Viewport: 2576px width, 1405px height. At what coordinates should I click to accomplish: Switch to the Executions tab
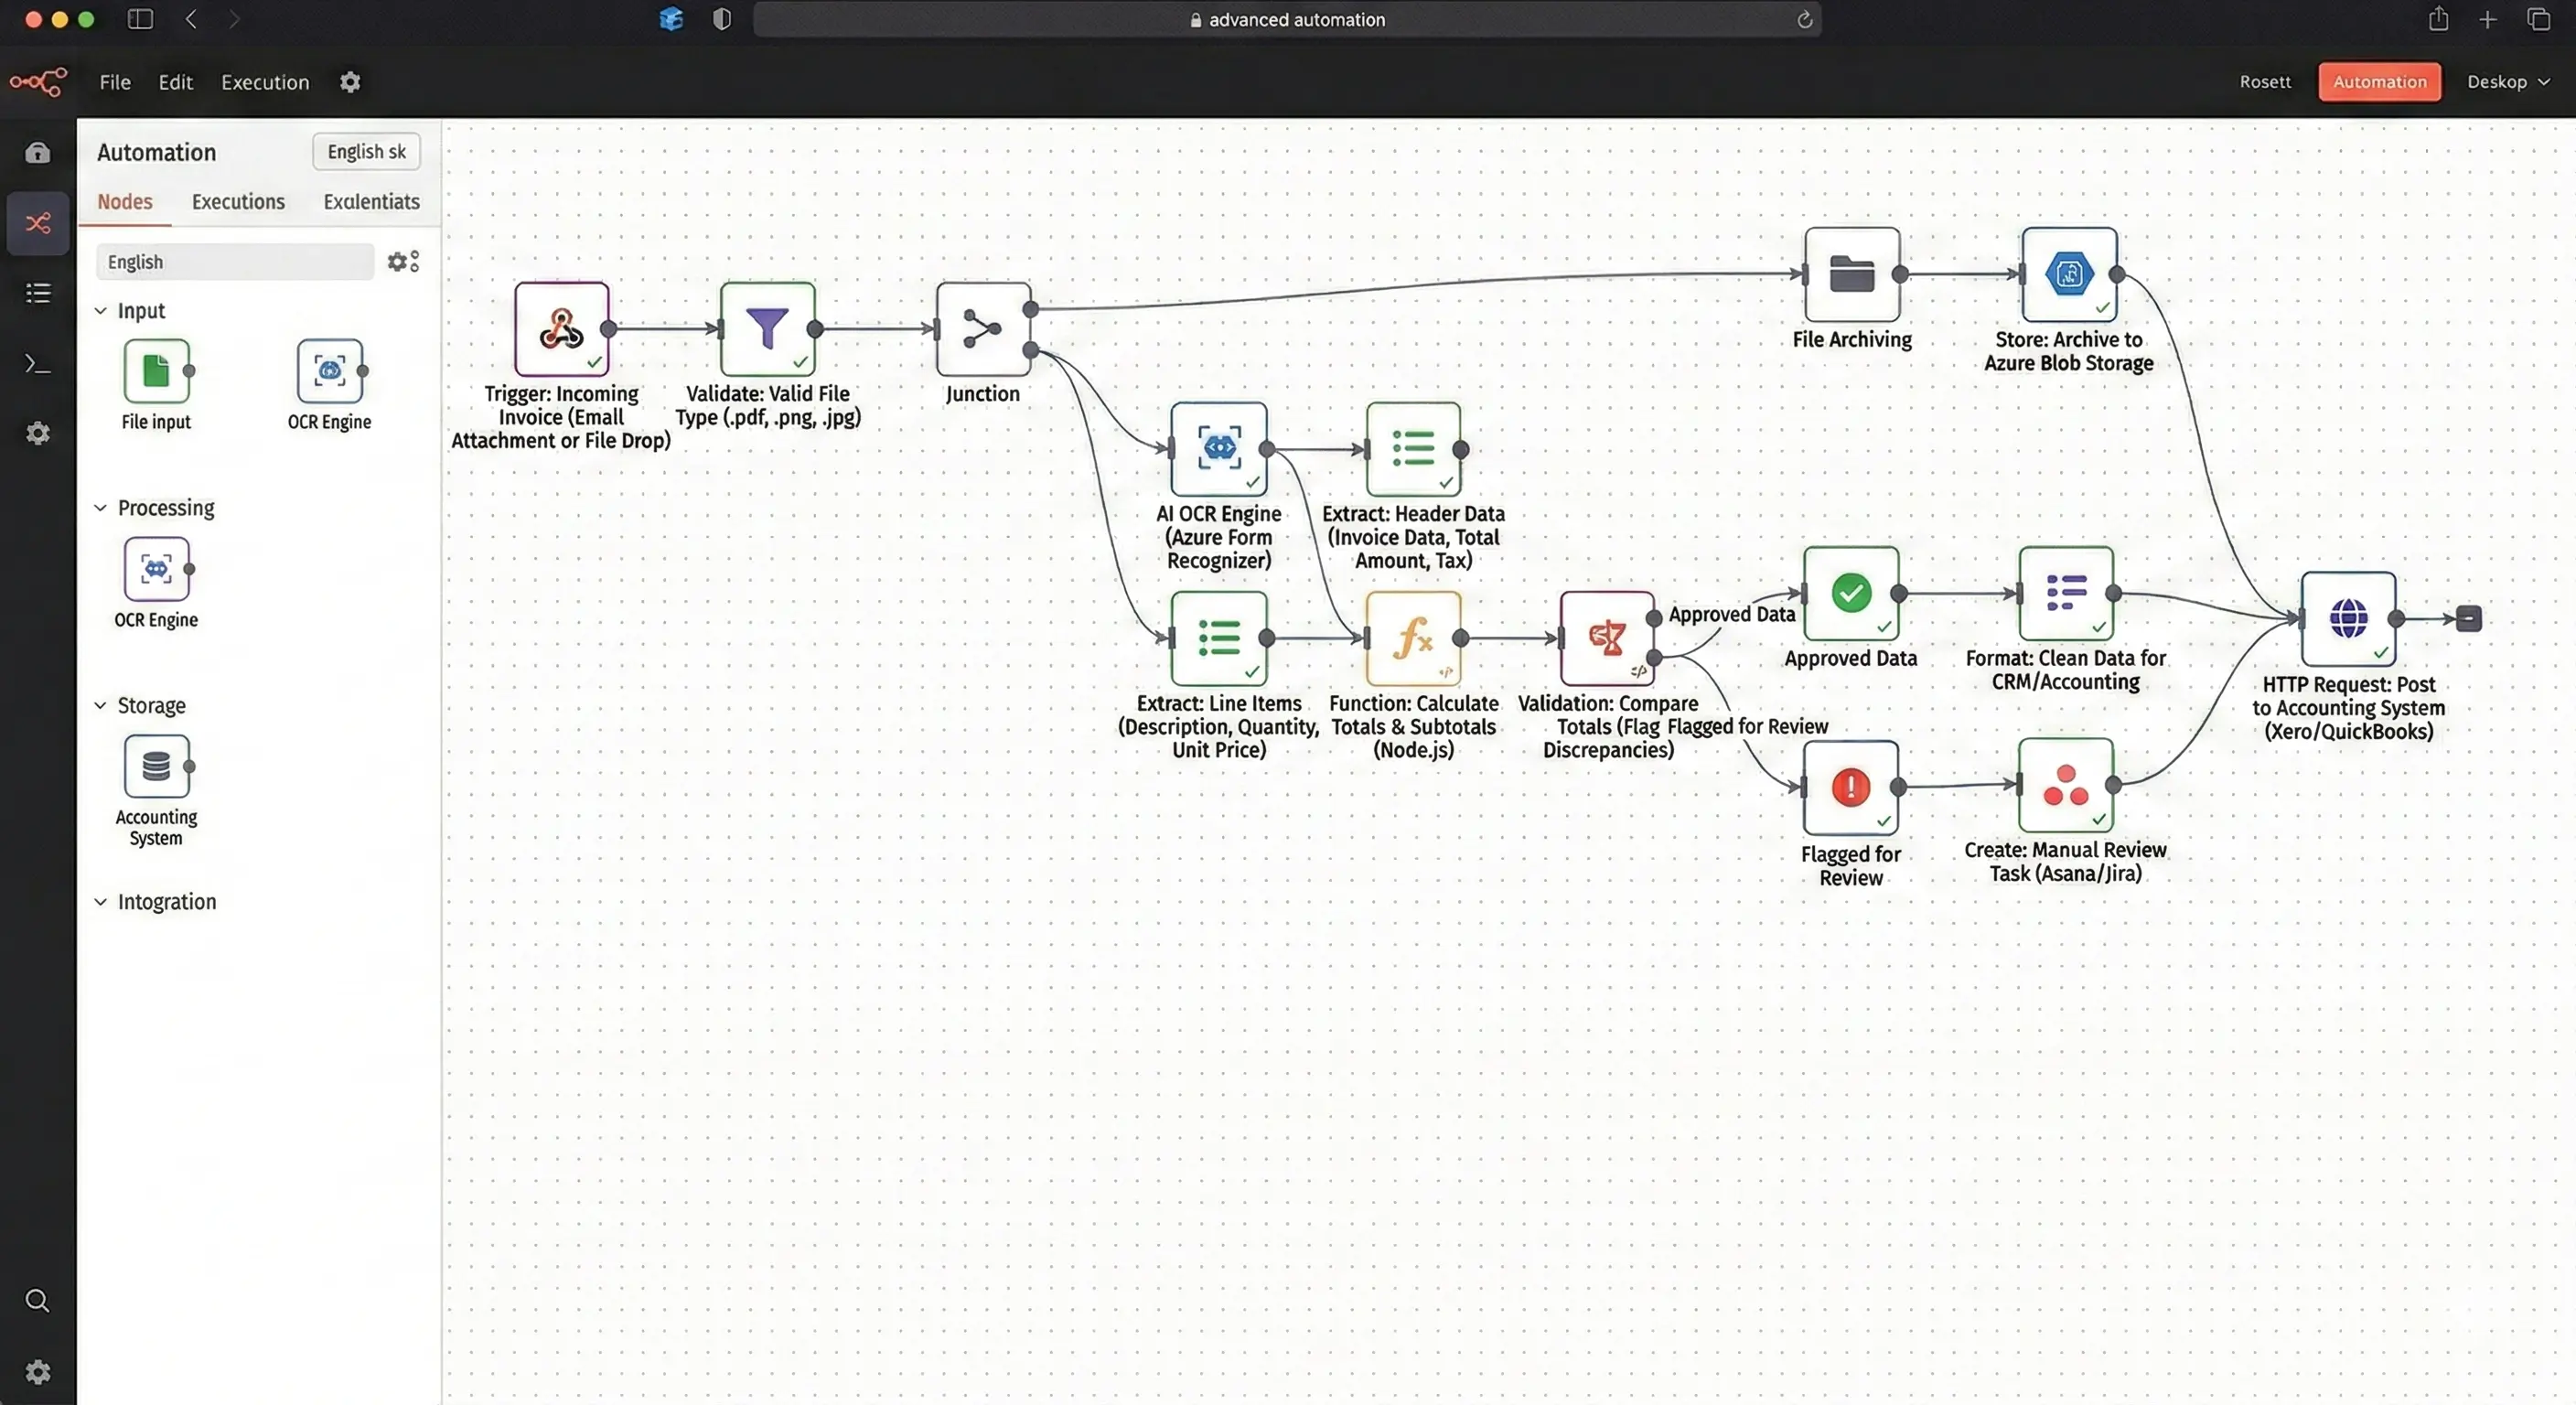(x=238, y=202)
